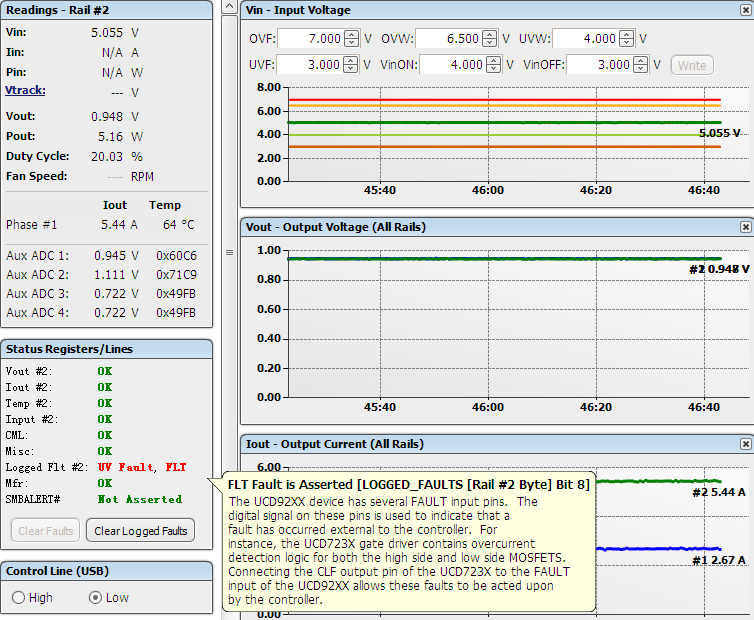
Task: Click the UV Fault logged status
Action: pos(126,467)
